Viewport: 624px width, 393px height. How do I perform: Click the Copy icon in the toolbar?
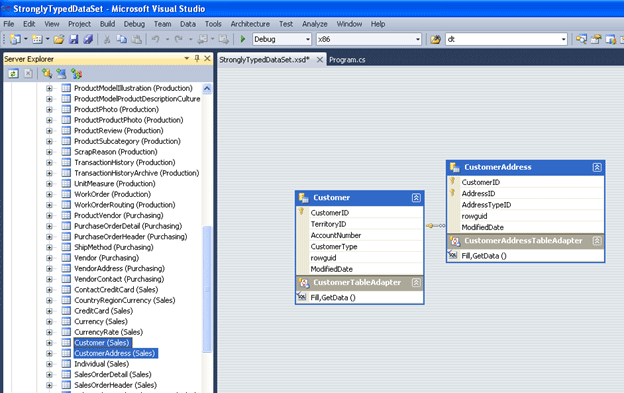click(x=121, y=39)
